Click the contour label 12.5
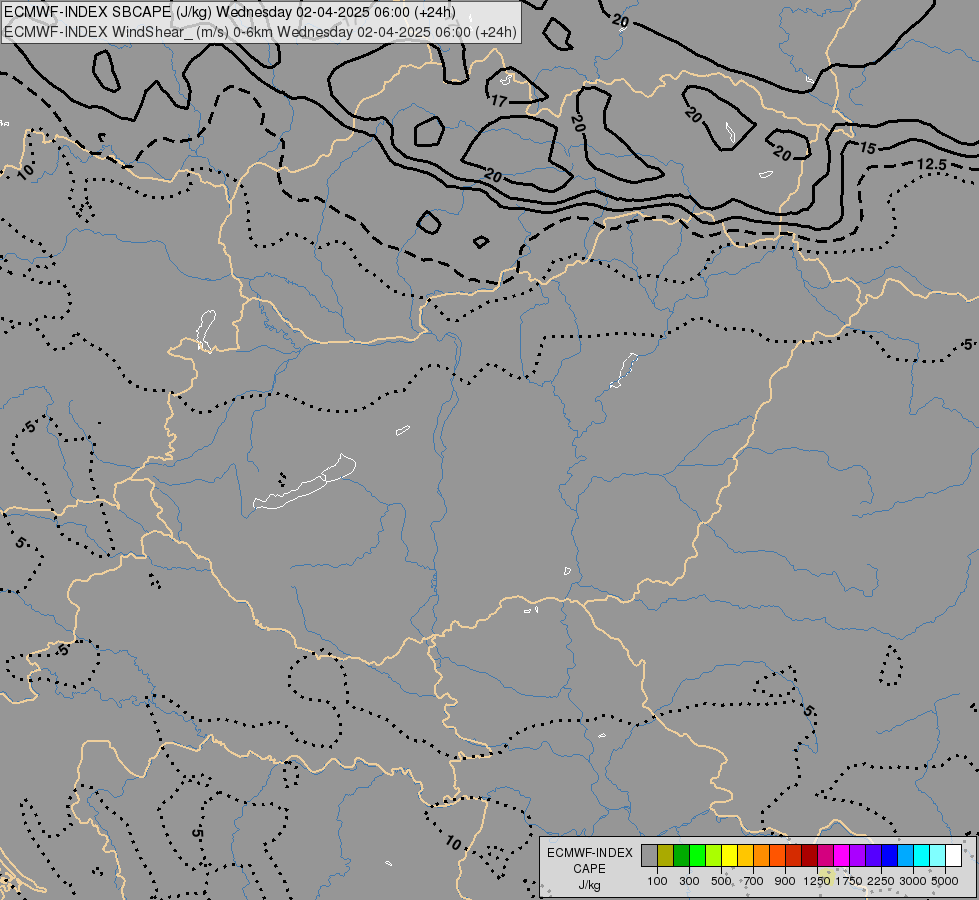979x900 pixels. pyautogui.click(x=932, y=164)
